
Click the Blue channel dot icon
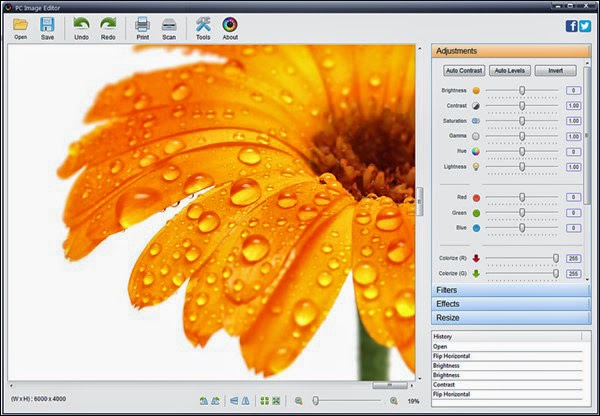click(x=476, y=228)
